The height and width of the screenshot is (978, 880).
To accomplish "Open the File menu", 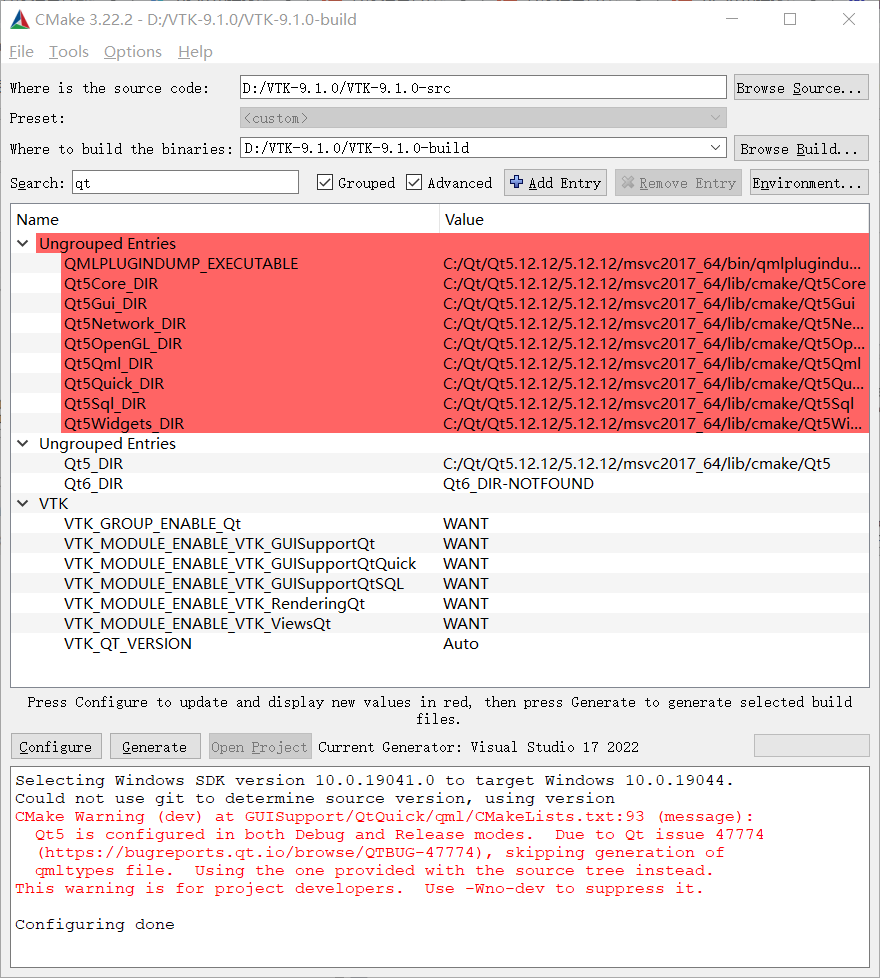I will [20, 51].
